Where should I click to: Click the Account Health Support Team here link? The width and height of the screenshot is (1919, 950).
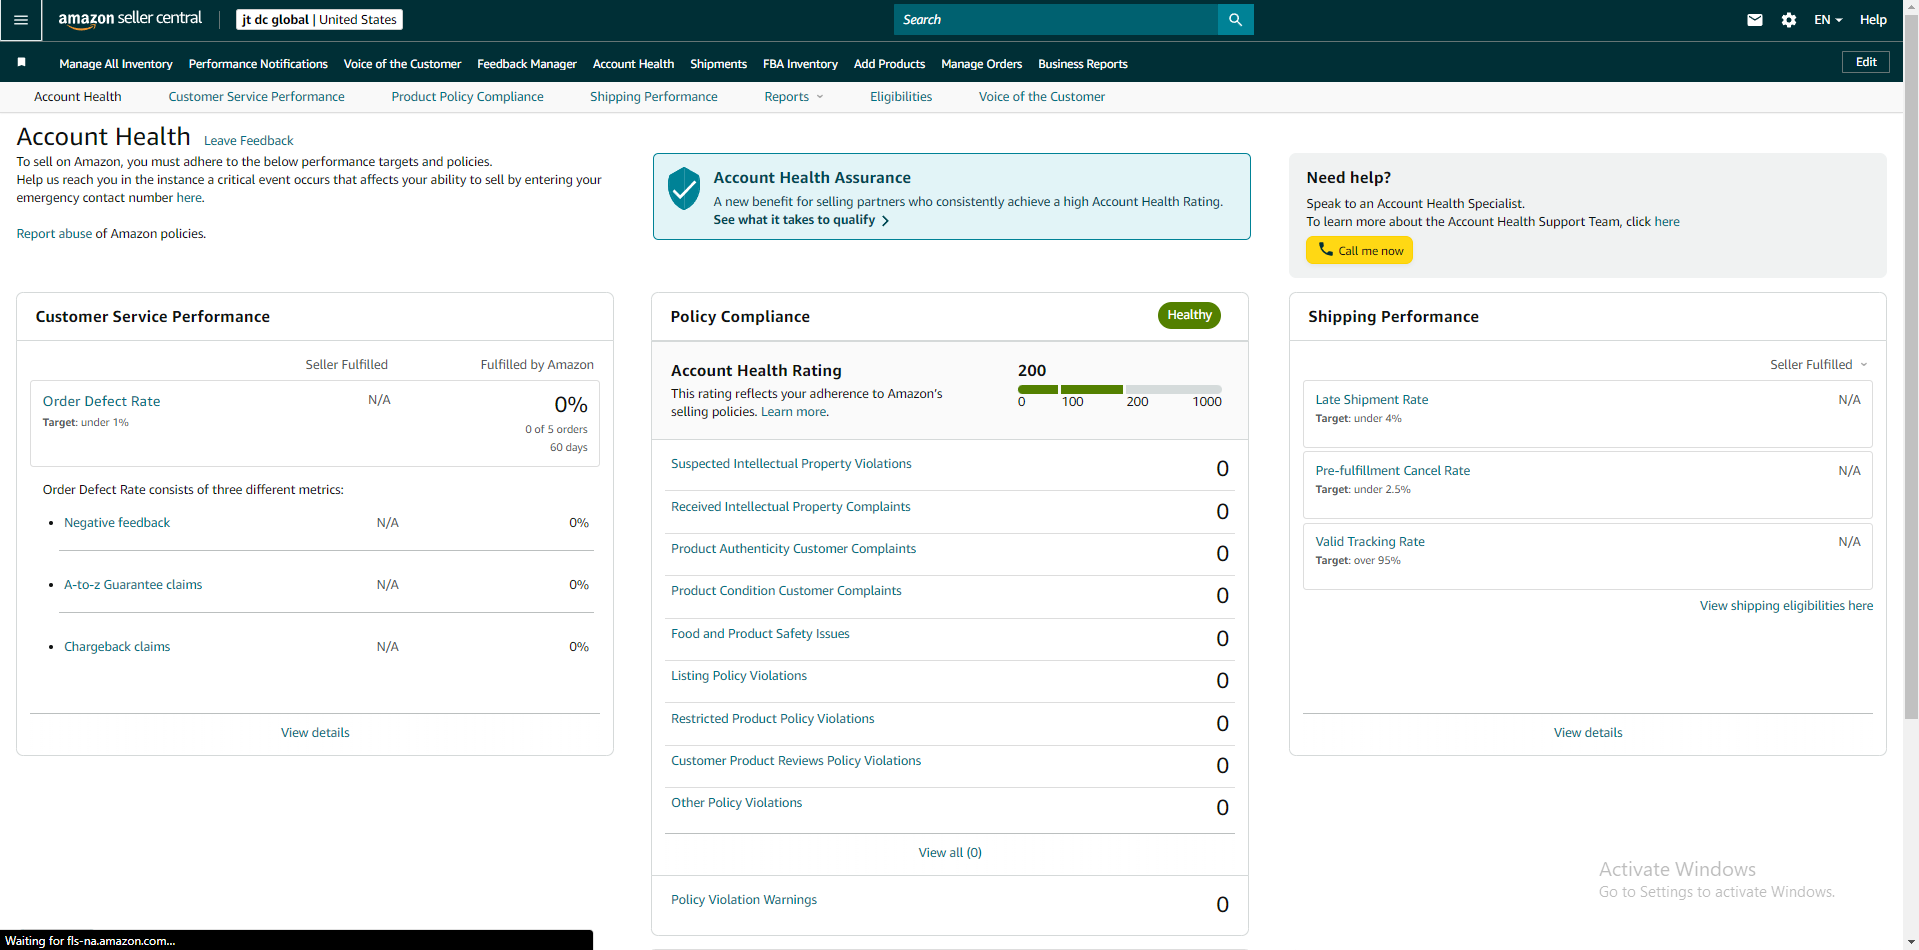coord(1667,222)
